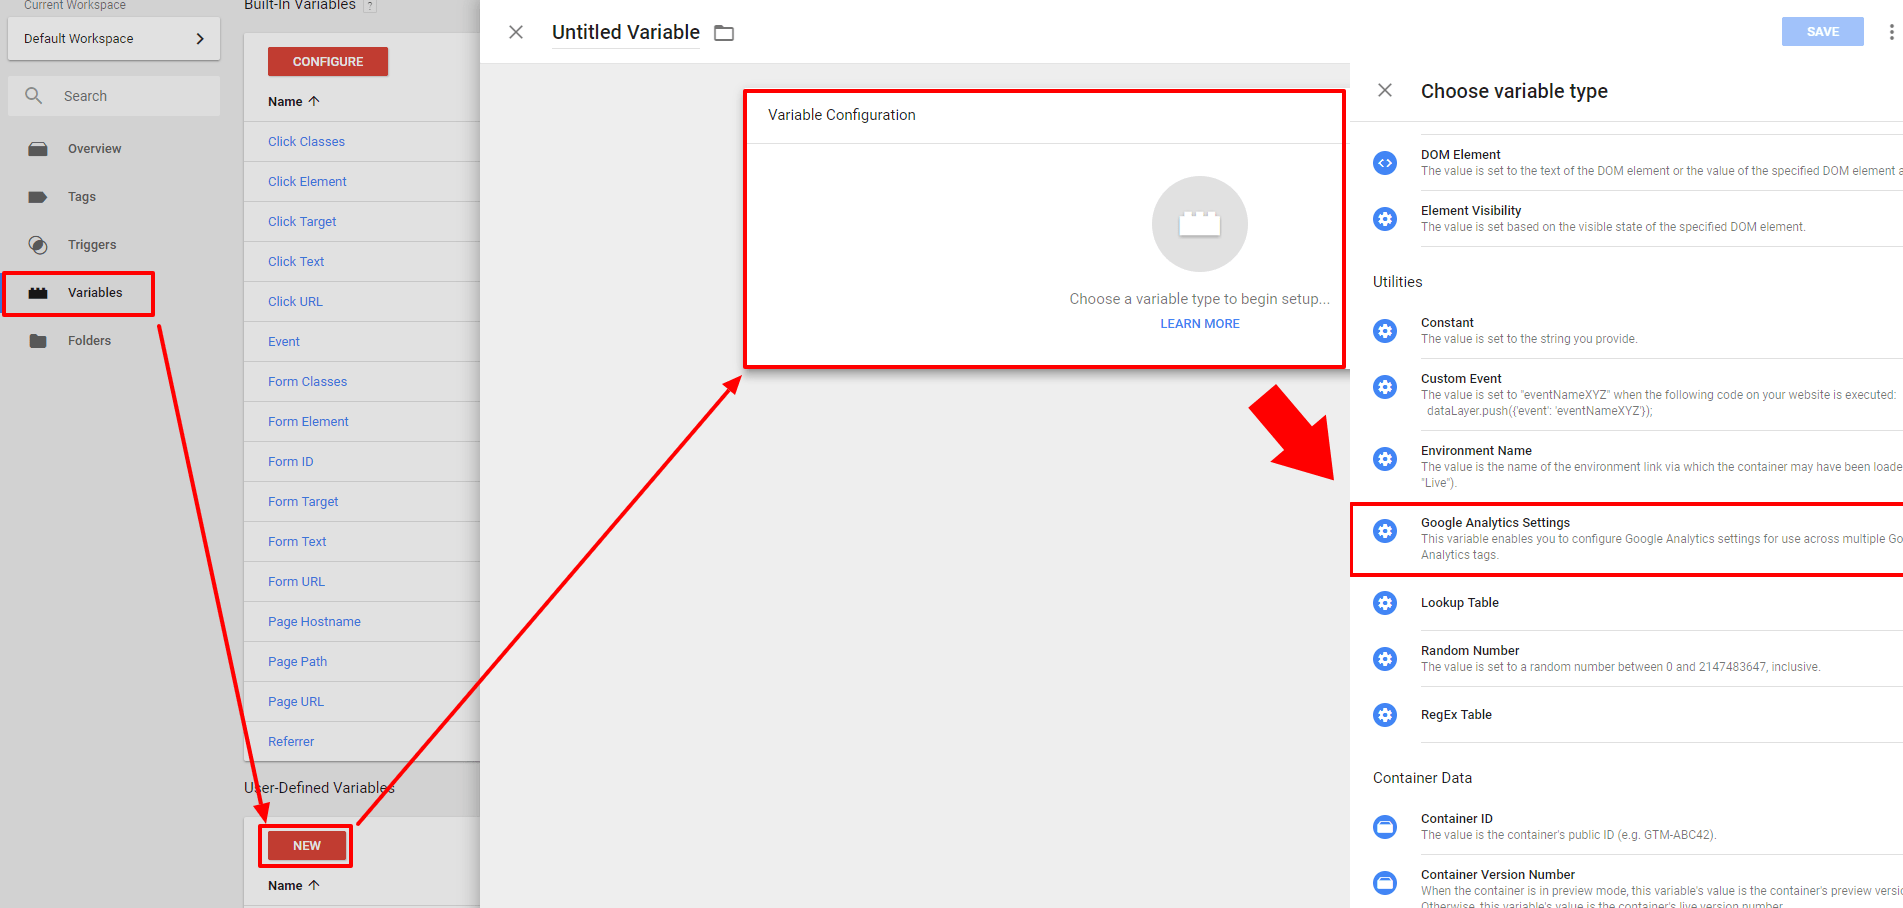This screenshot has height=908, width=1903.
Task: Follow the LEARN MORE link
Action: [1200, 324]
